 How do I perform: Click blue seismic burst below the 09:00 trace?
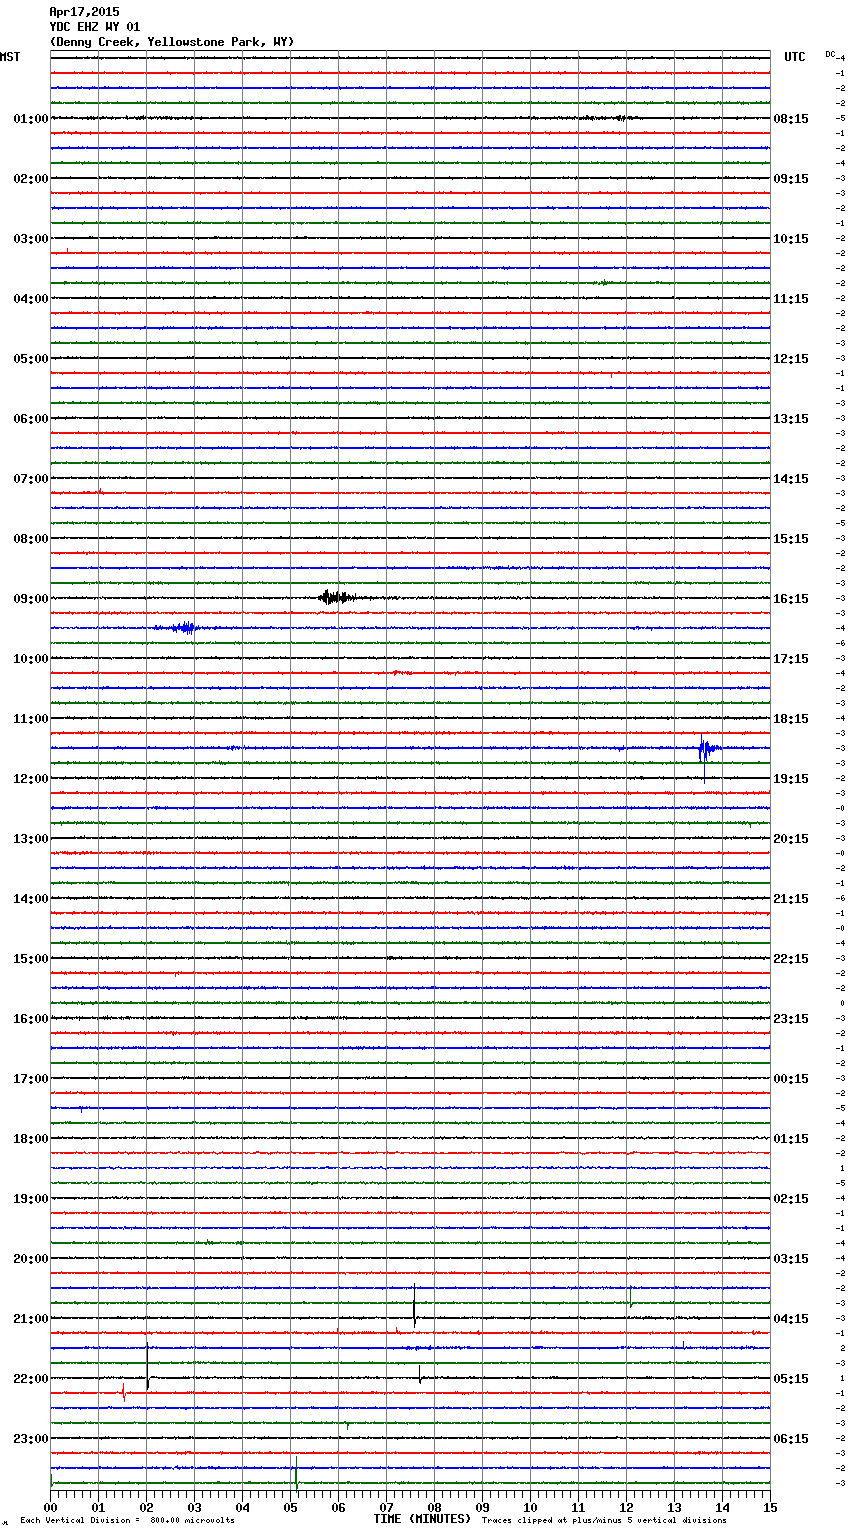coord(184,628)
